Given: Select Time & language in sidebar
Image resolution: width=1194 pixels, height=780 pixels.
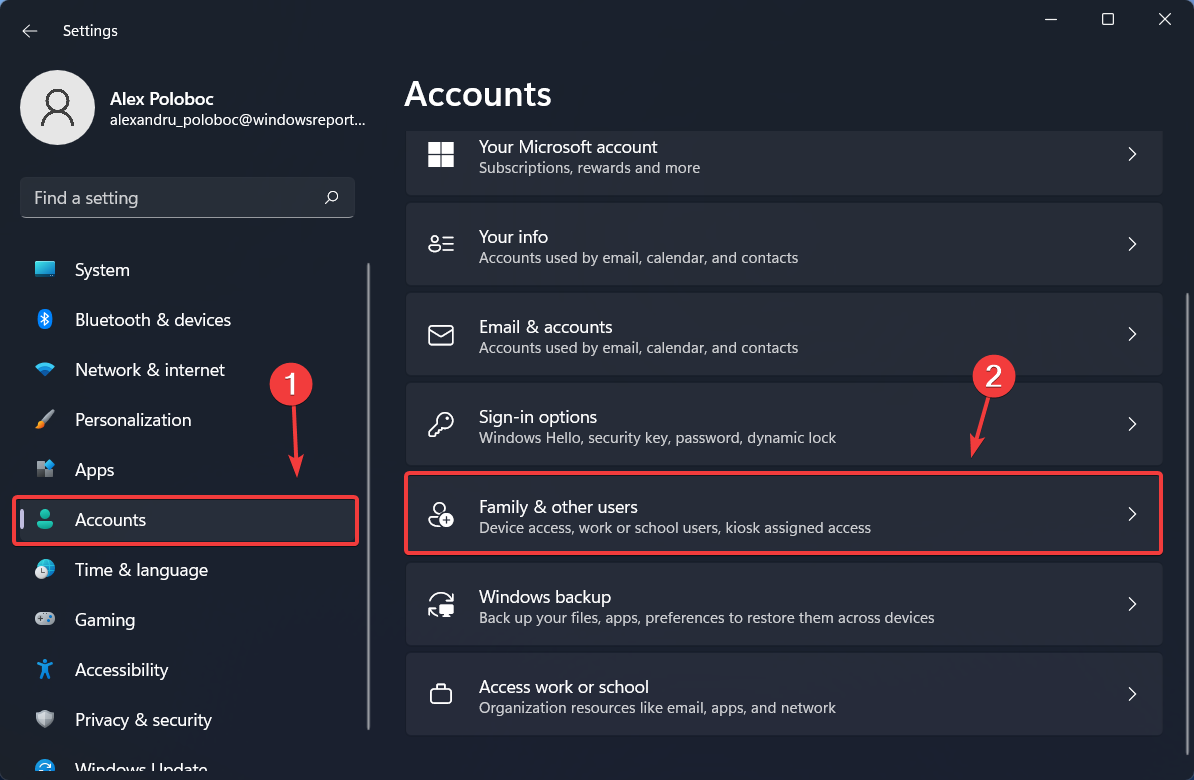Looking at the screenshot, I should [141, 570].
